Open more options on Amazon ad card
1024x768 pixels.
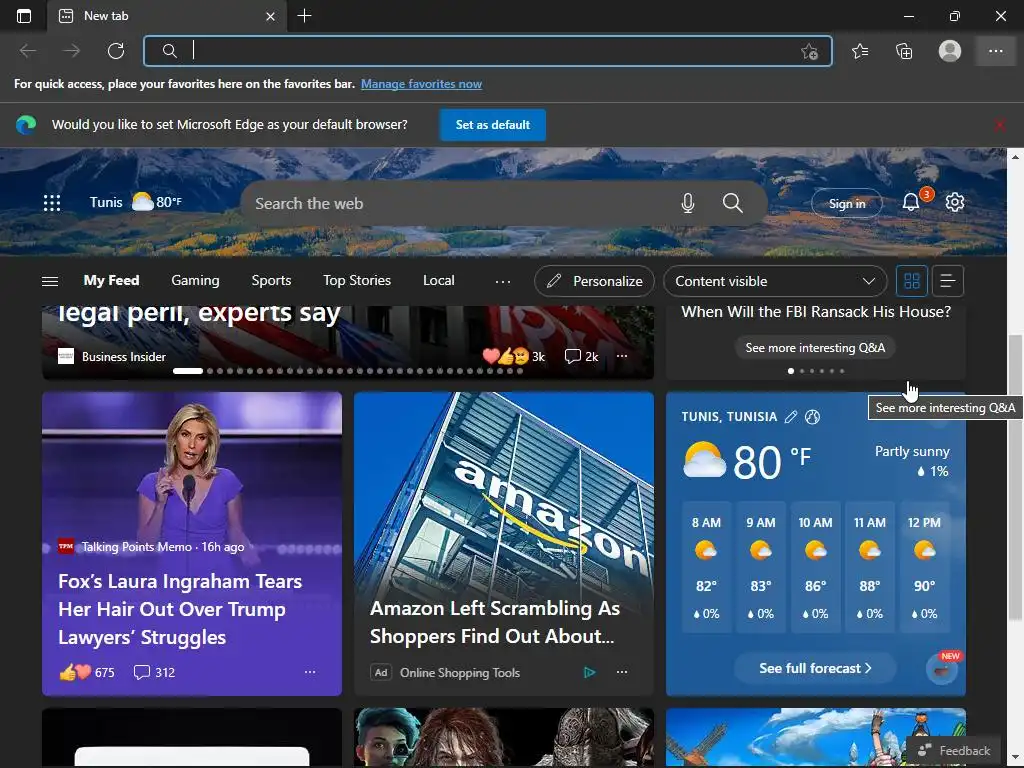click(x=622, y=672)
